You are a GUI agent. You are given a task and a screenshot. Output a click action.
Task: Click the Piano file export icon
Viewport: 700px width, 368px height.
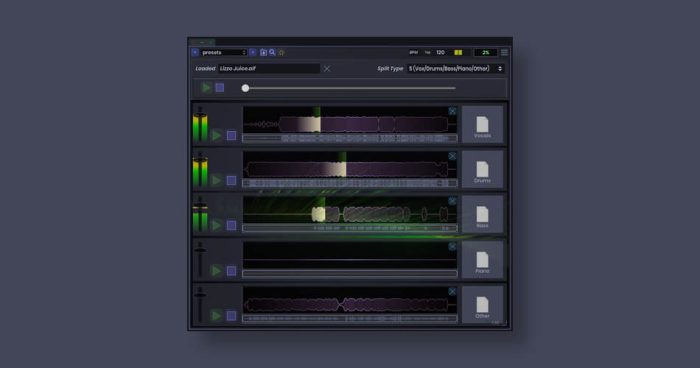[x=482, y=260]
